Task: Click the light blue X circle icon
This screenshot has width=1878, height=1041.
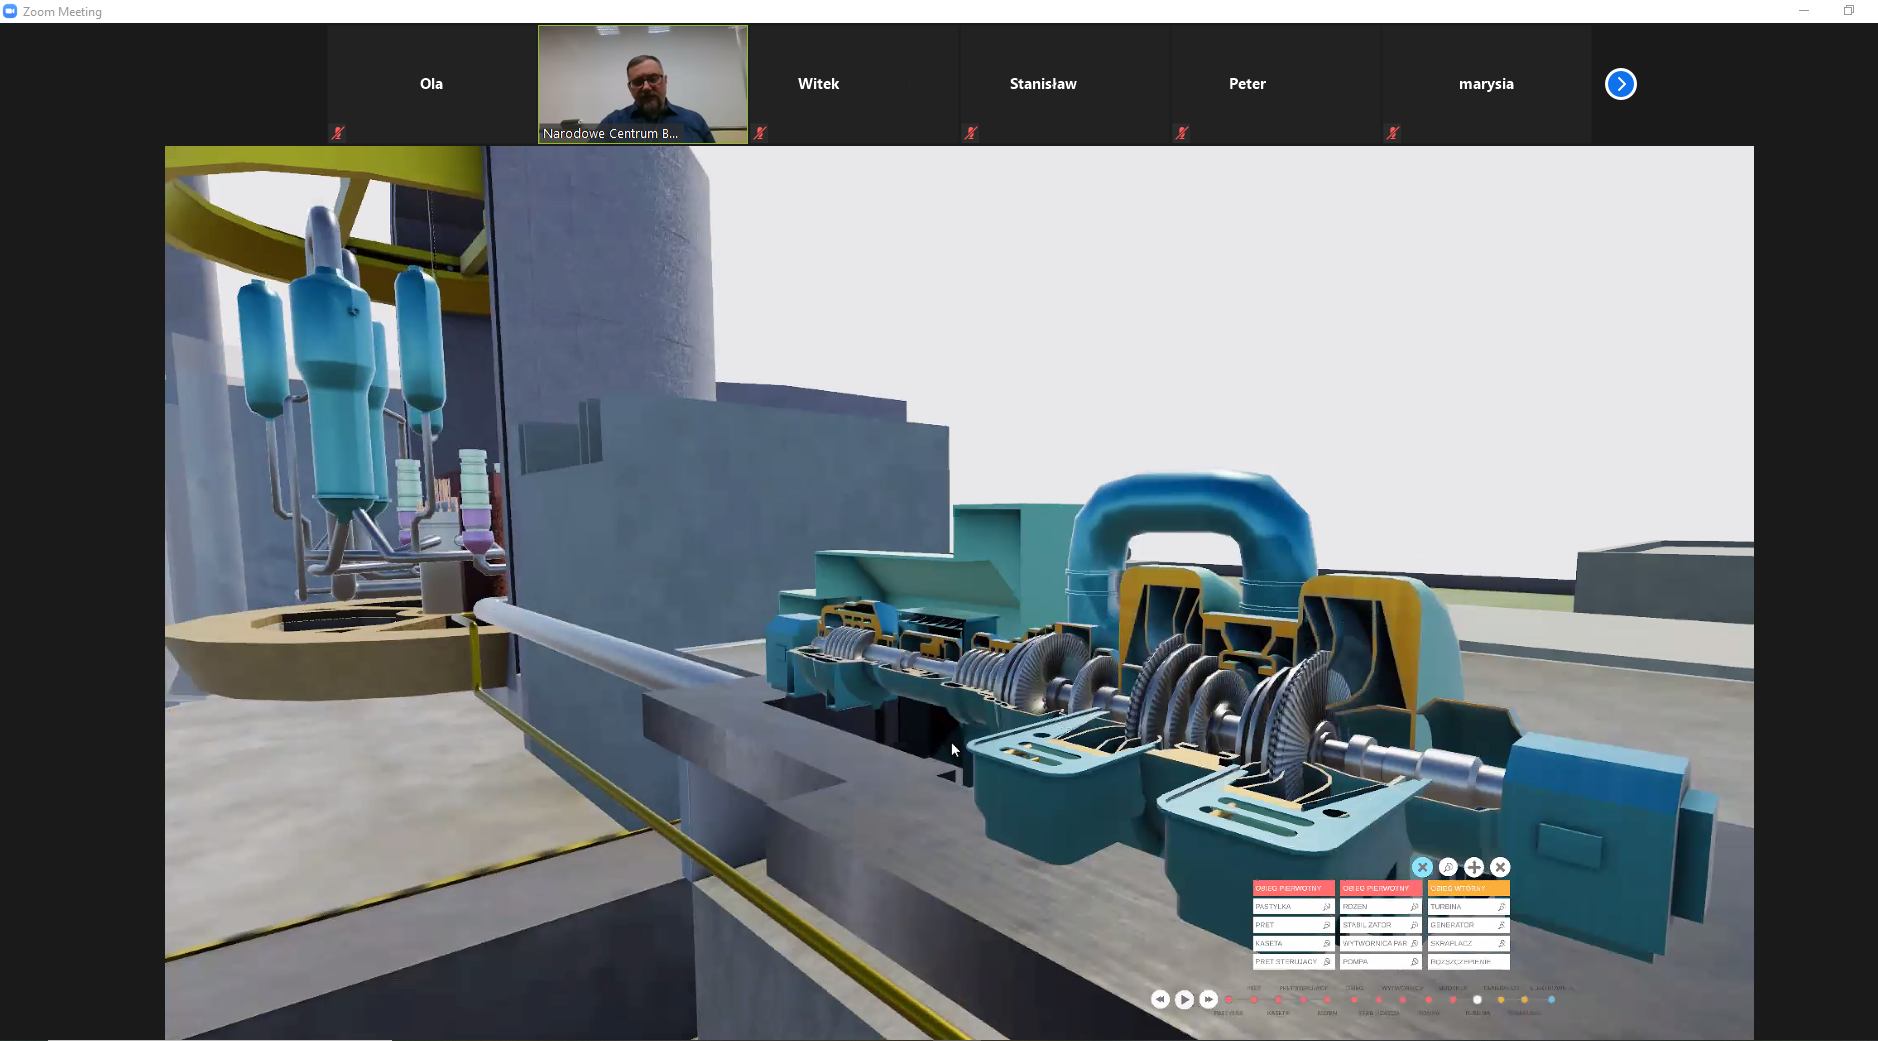Action: [x=1421, y=867]
